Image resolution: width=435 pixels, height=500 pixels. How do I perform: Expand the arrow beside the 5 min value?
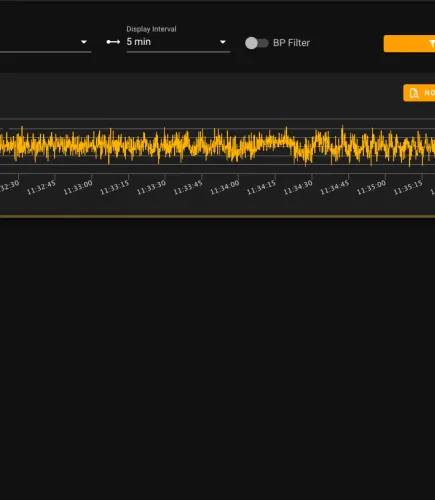click(x=223, y=42)
